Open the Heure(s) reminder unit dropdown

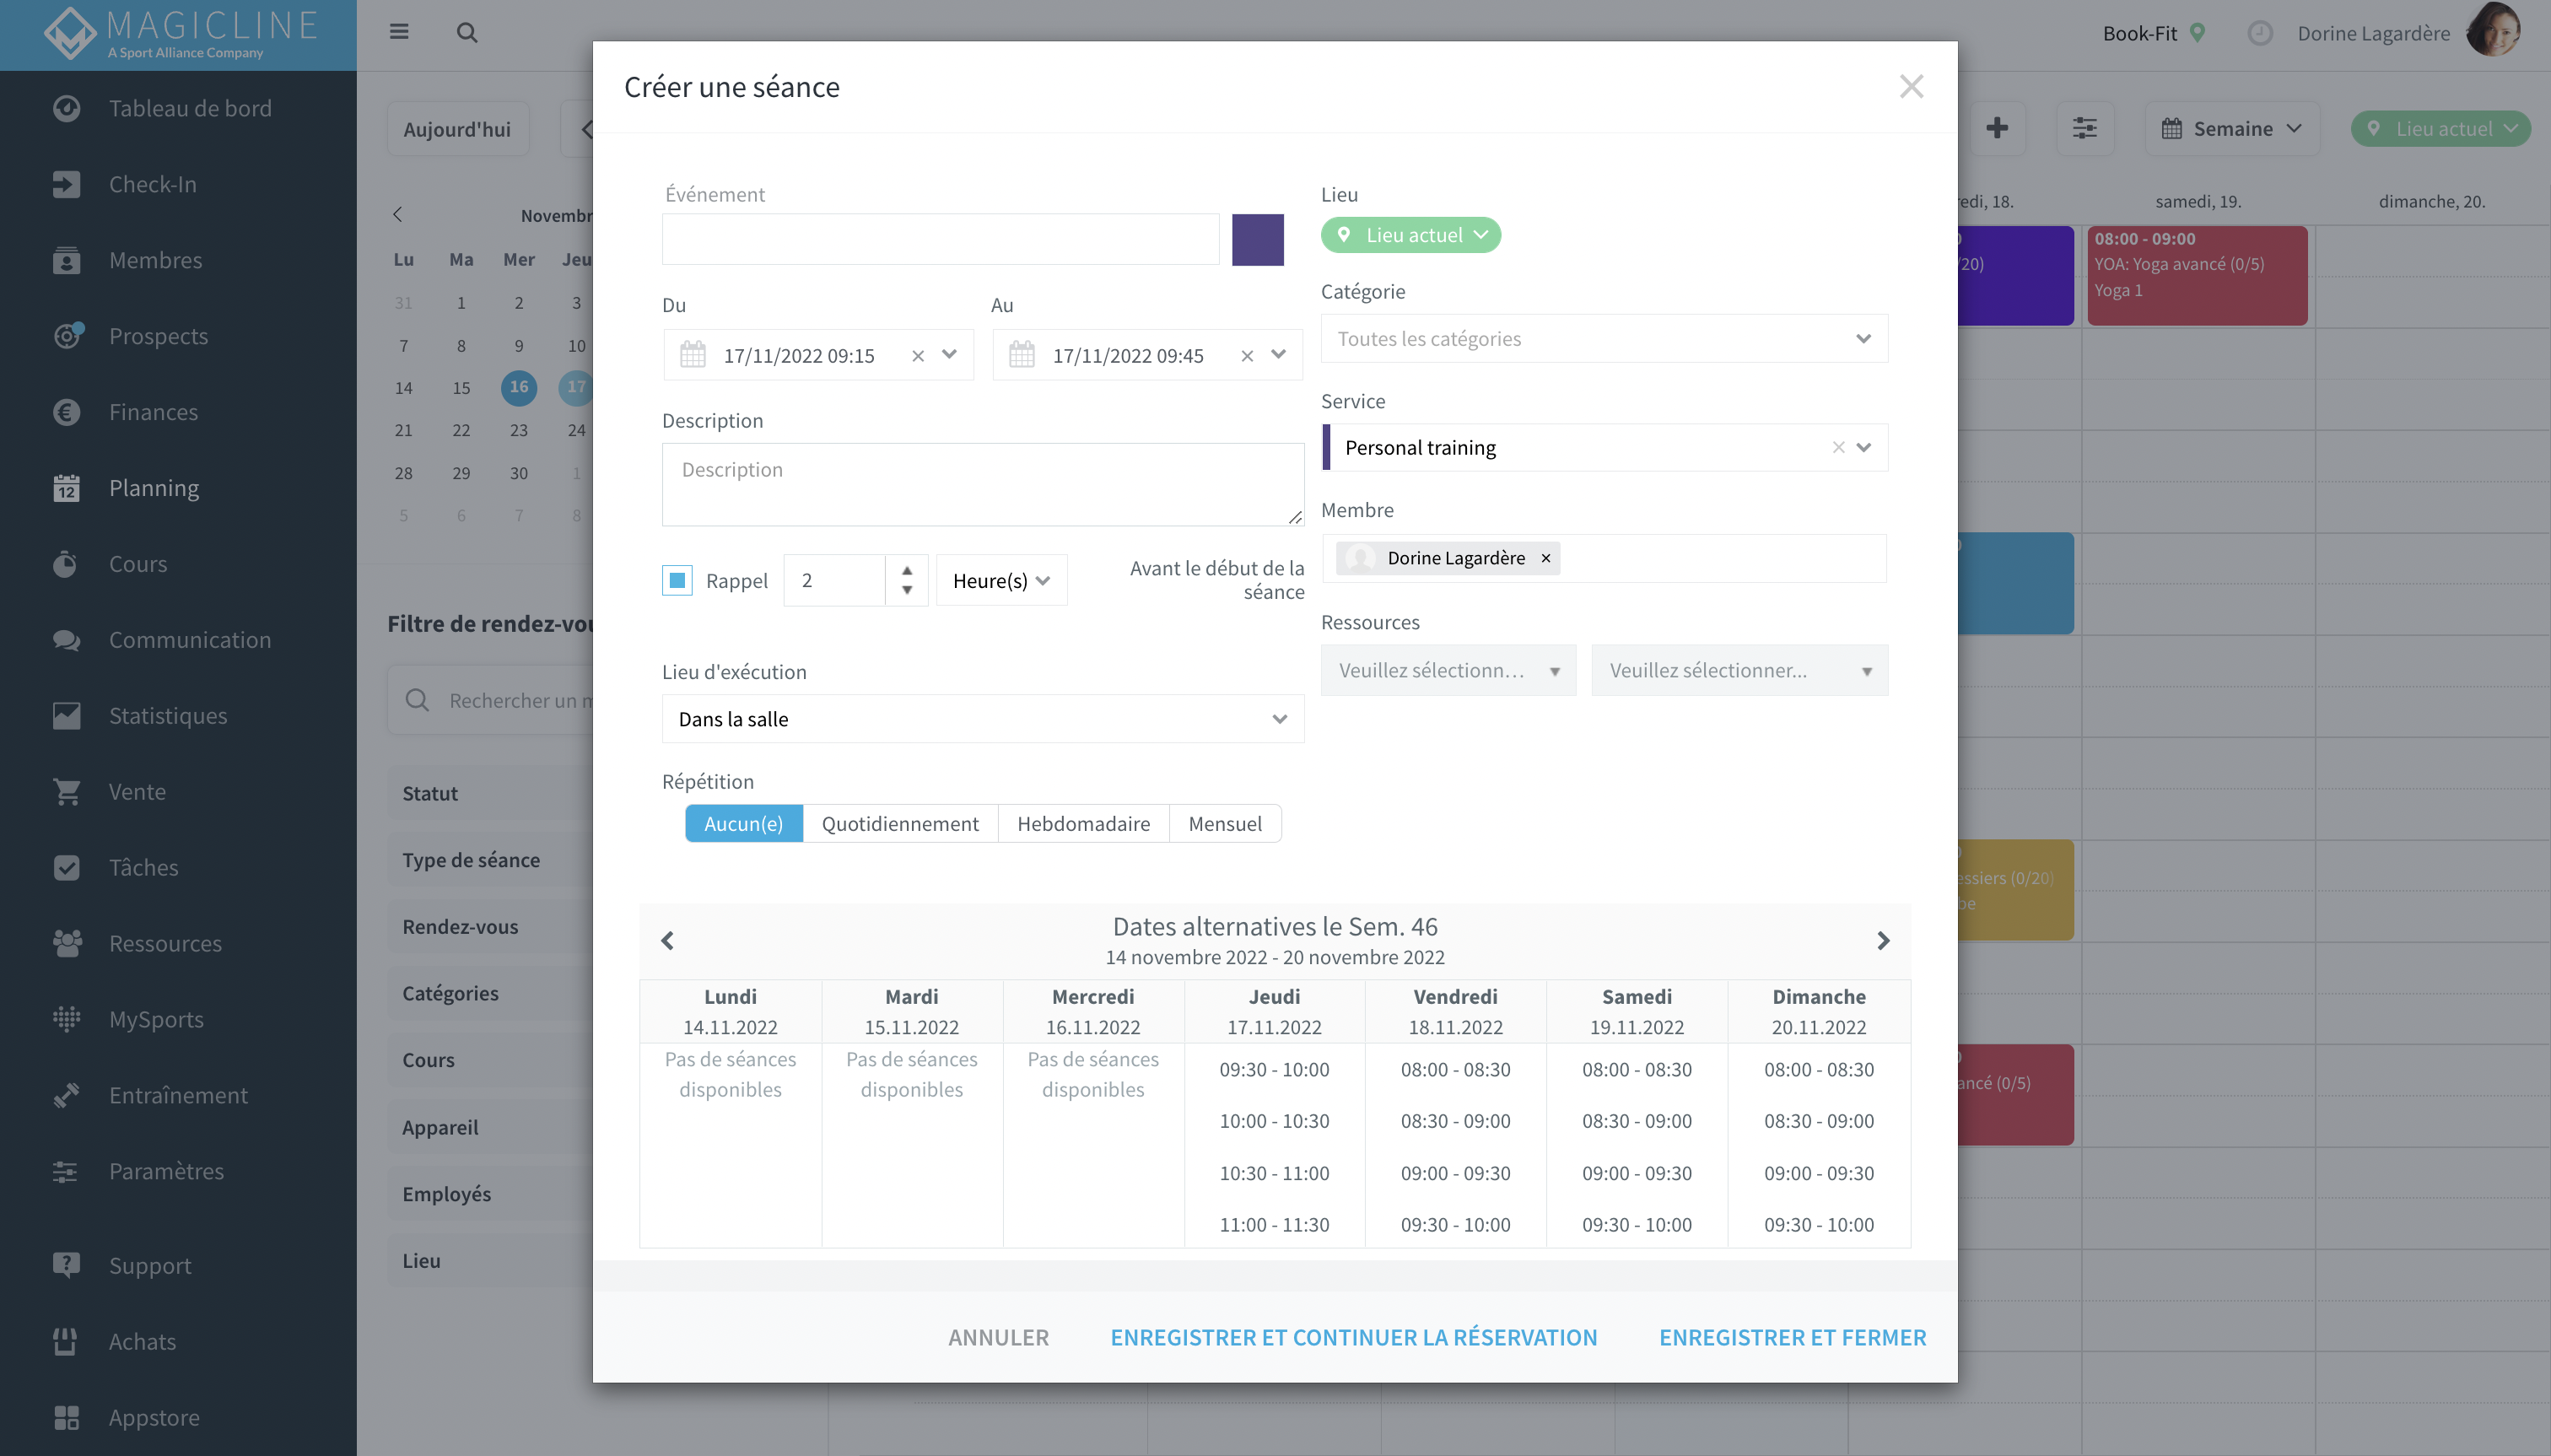tap(1001, 580)
